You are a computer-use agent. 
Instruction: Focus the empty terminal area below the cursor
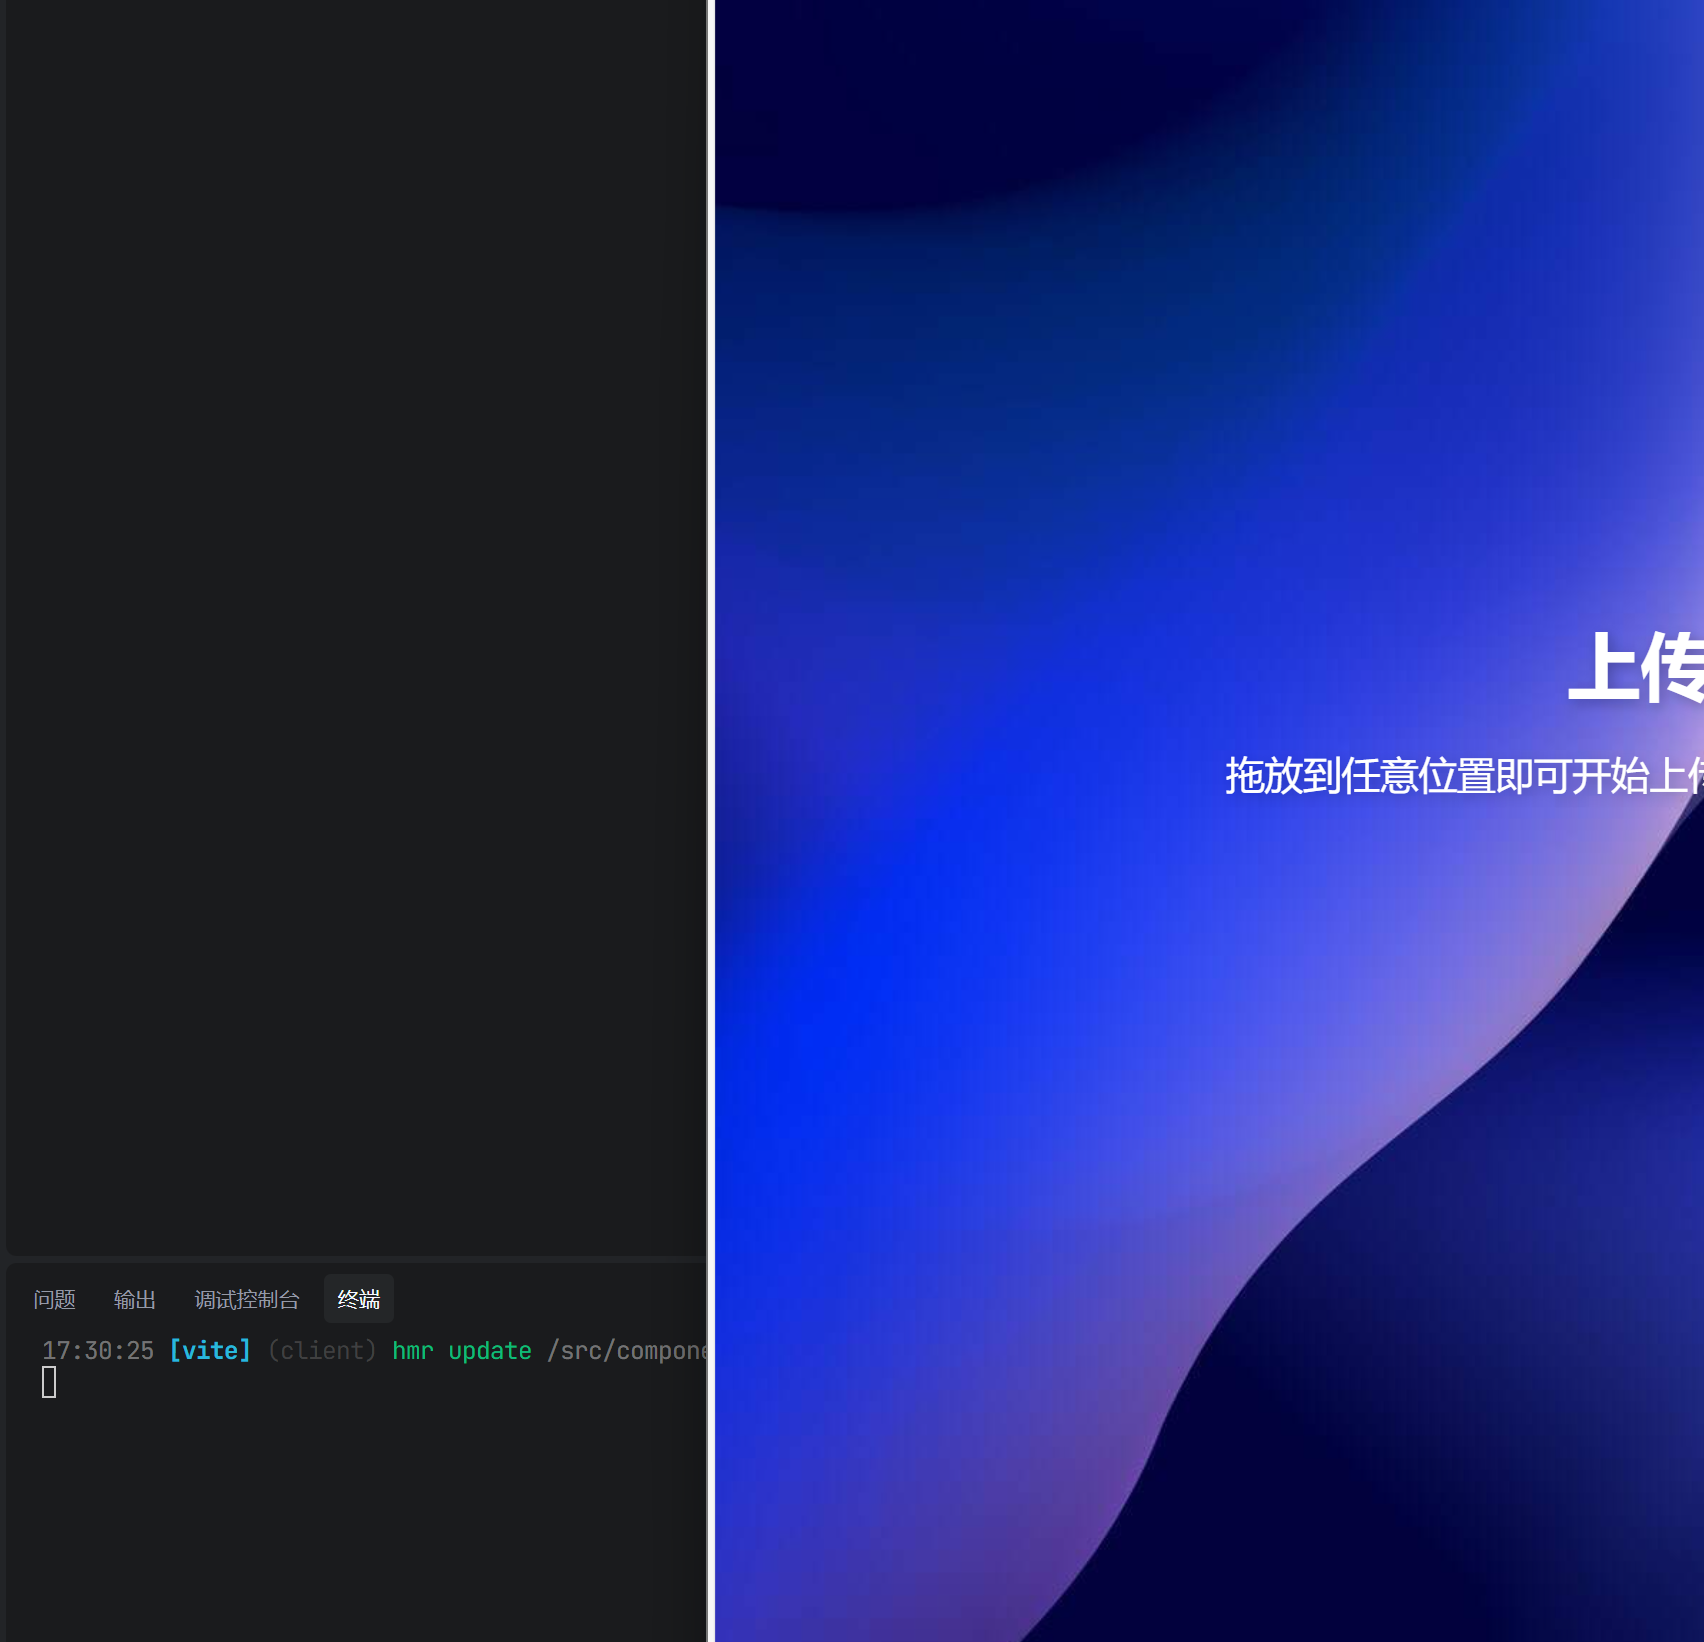coord(350,1520)
